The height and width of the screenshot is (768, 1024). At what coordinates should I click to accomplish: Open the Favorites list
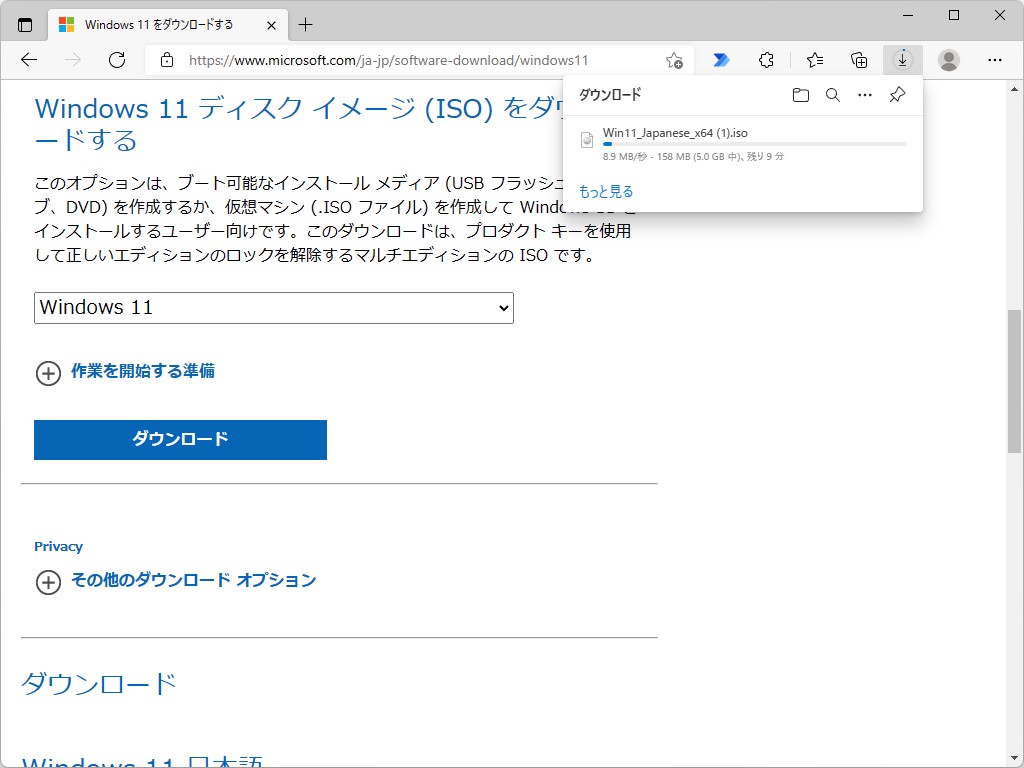(x=813, y=59)
